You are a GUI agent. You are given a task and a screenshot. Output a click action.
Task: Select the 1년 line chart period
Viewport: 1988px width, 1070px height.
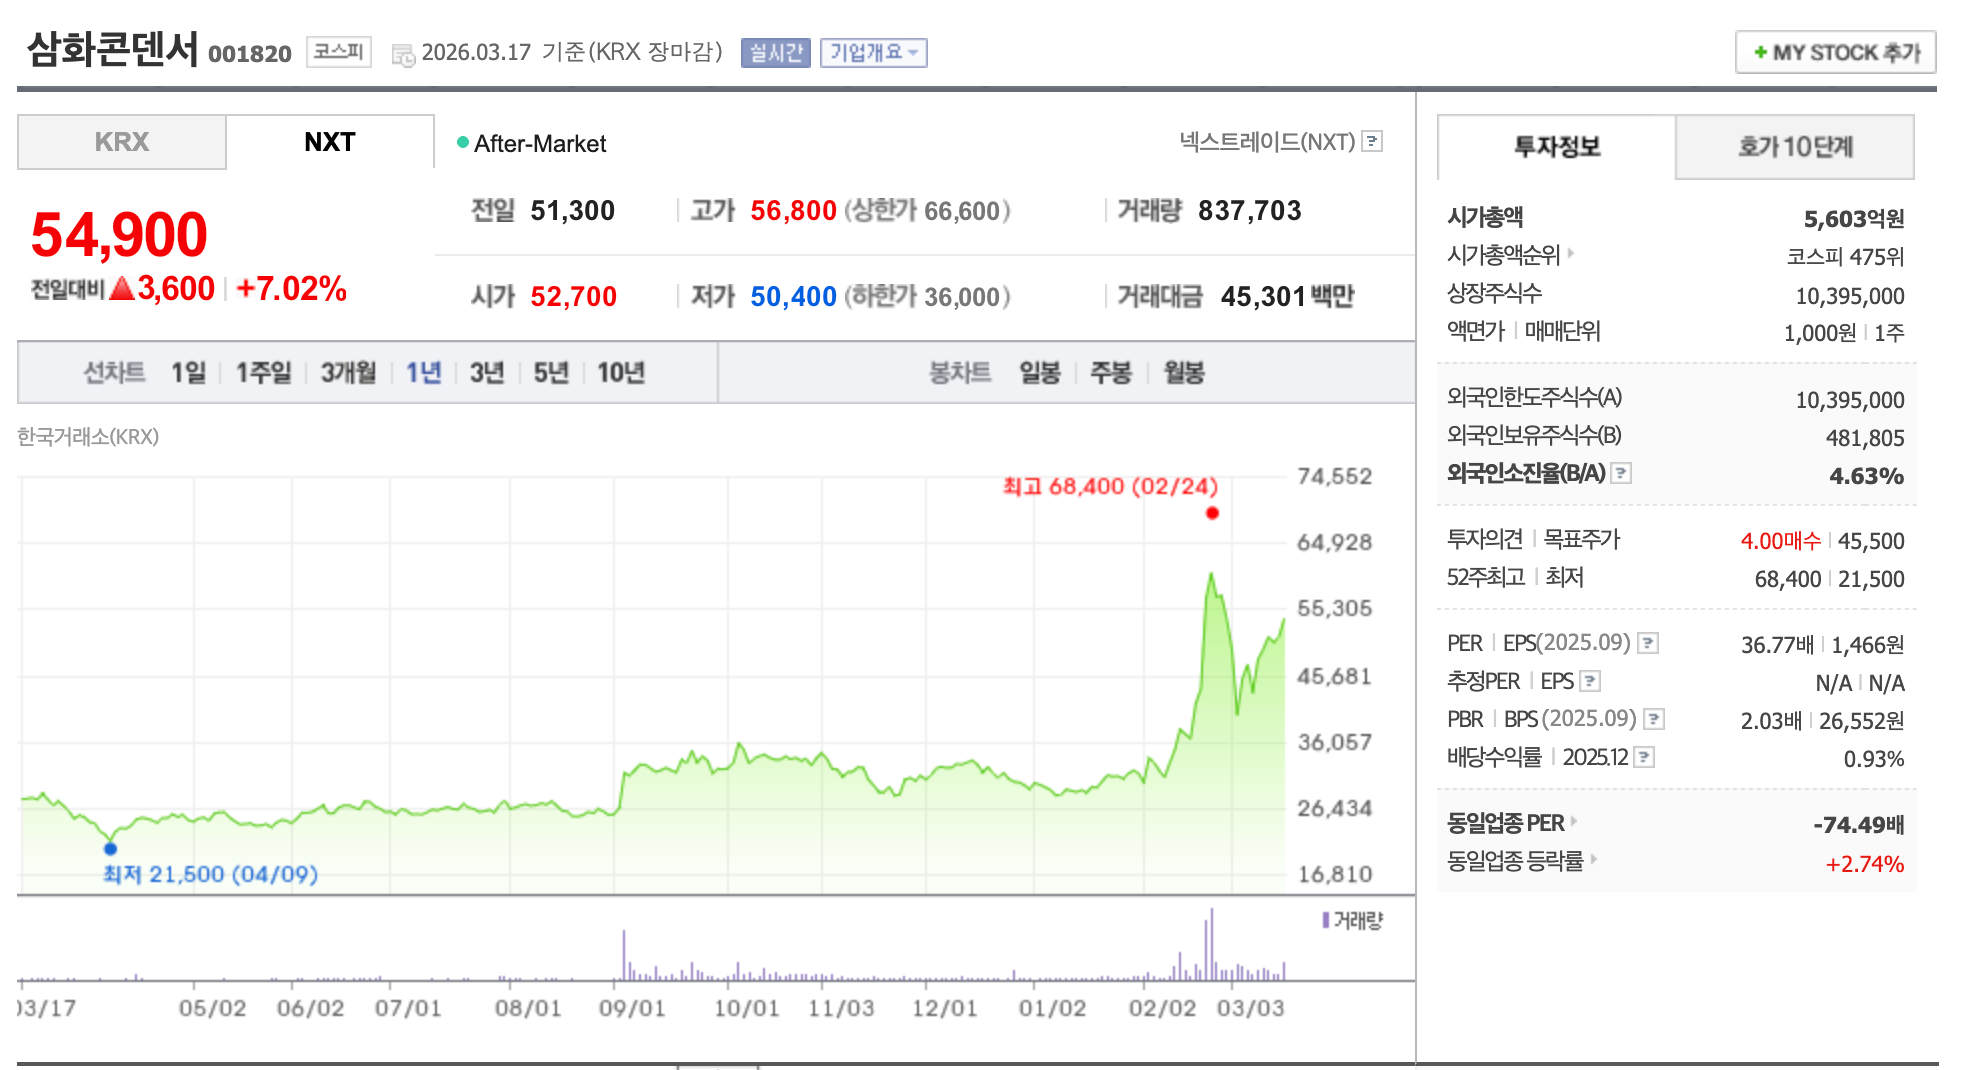tap(423, 373)
